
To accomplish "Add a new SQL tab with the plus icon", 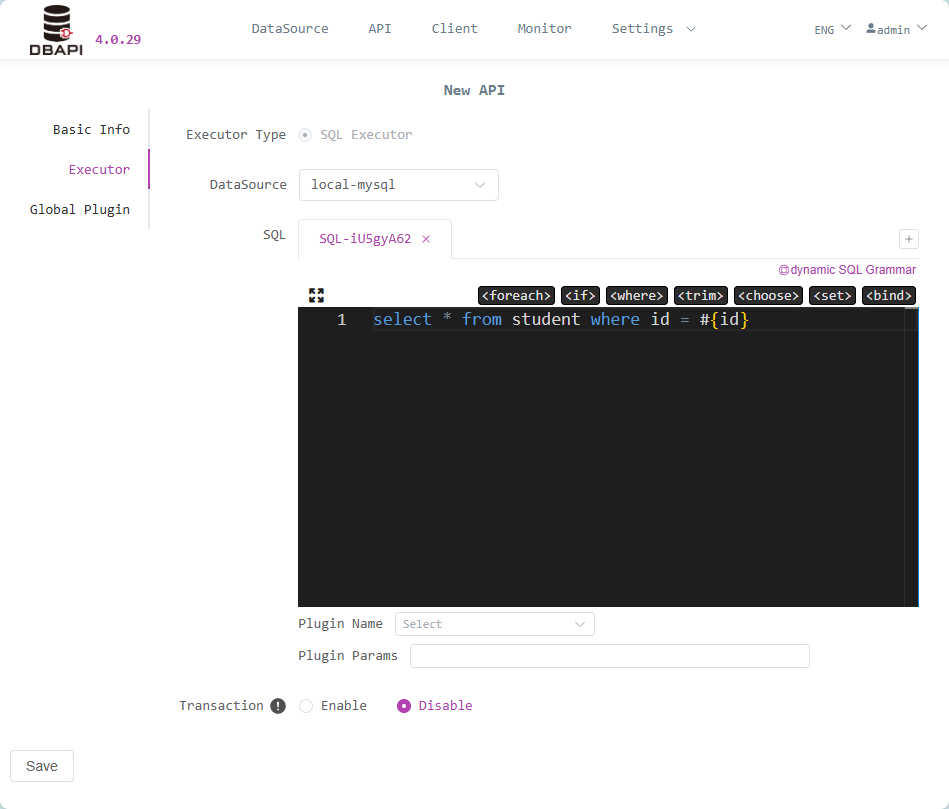I will click(908, 239).
